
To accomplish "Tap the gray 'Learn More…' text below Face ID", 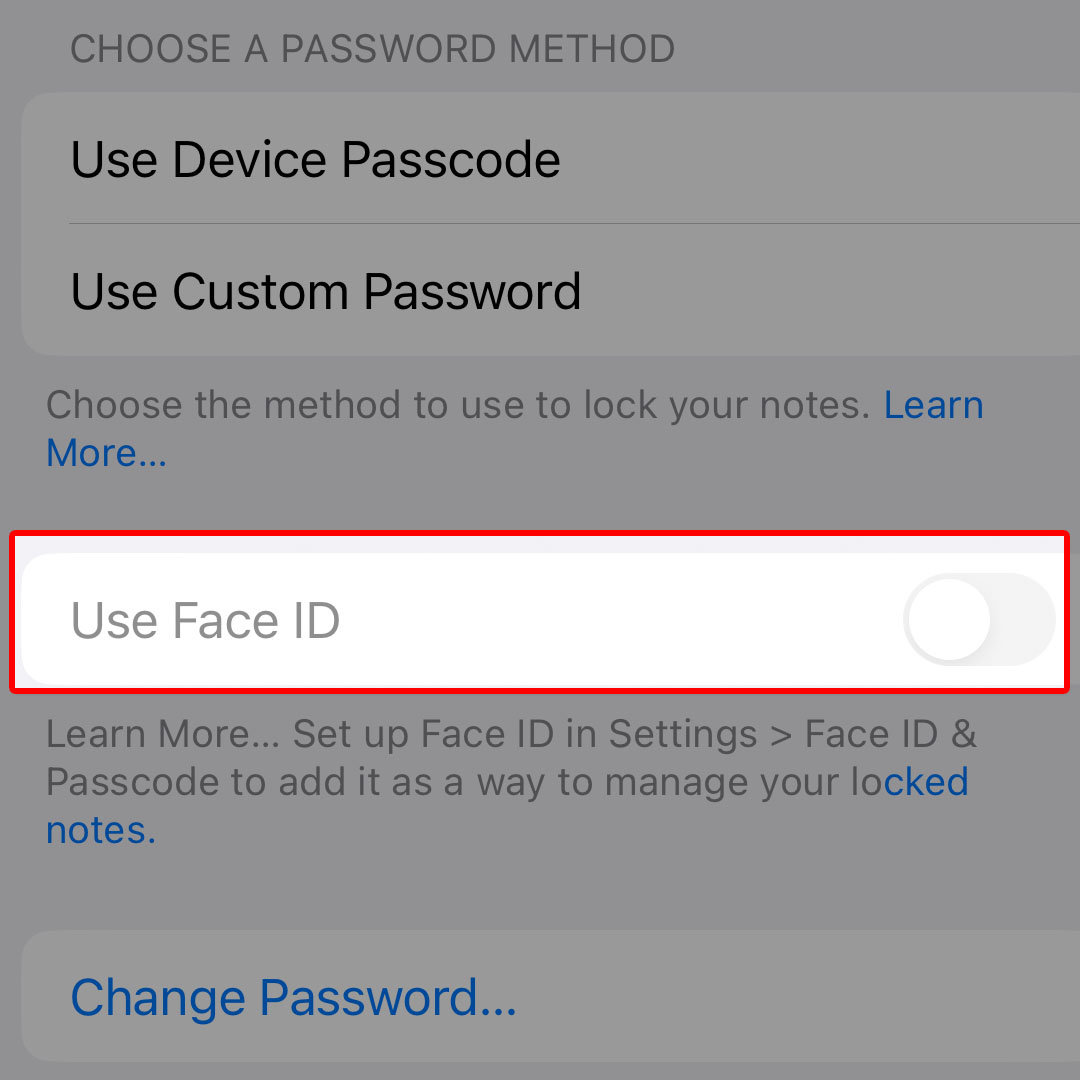I will click(163, 733).
